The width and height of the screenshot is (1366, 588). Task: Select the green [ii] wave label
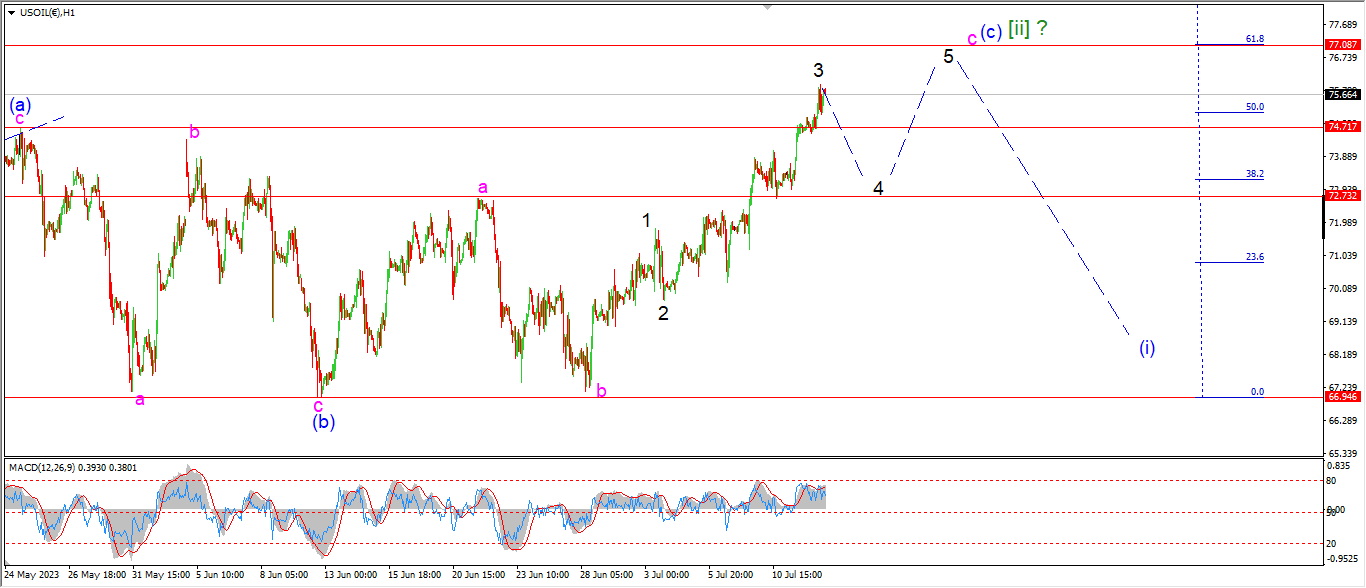click(x=1018, y=29)
